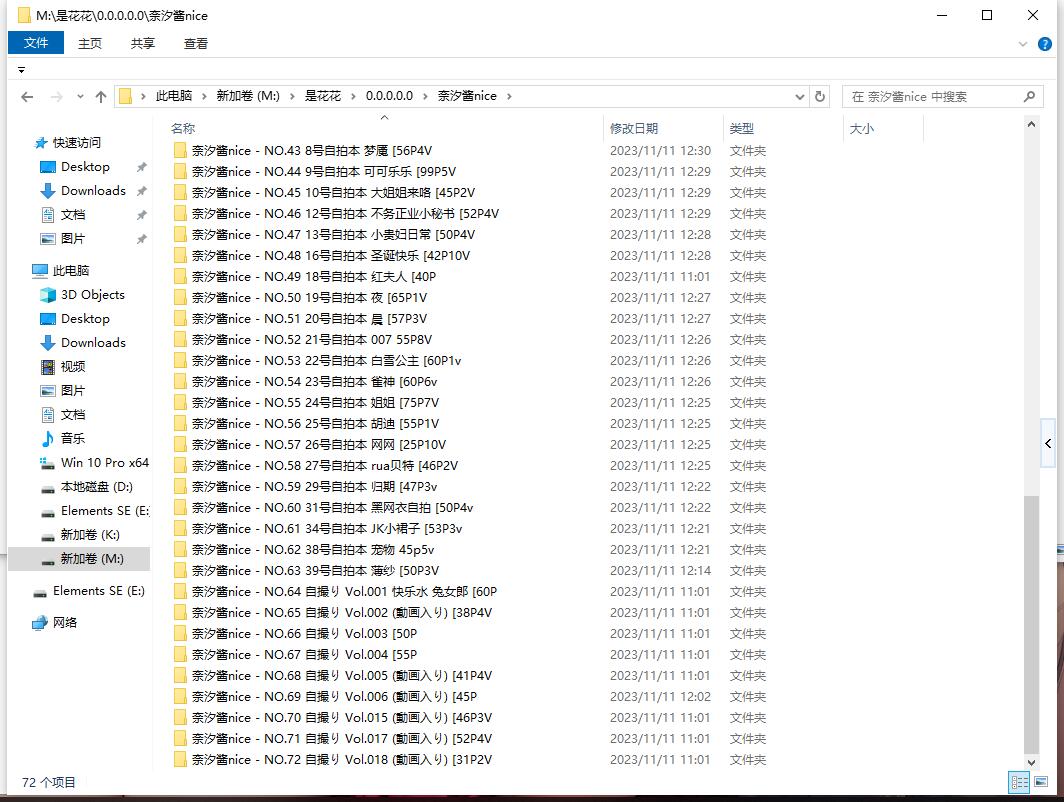Select folder NO.61 34号自拍本 JK小裙子

point(326,529)
